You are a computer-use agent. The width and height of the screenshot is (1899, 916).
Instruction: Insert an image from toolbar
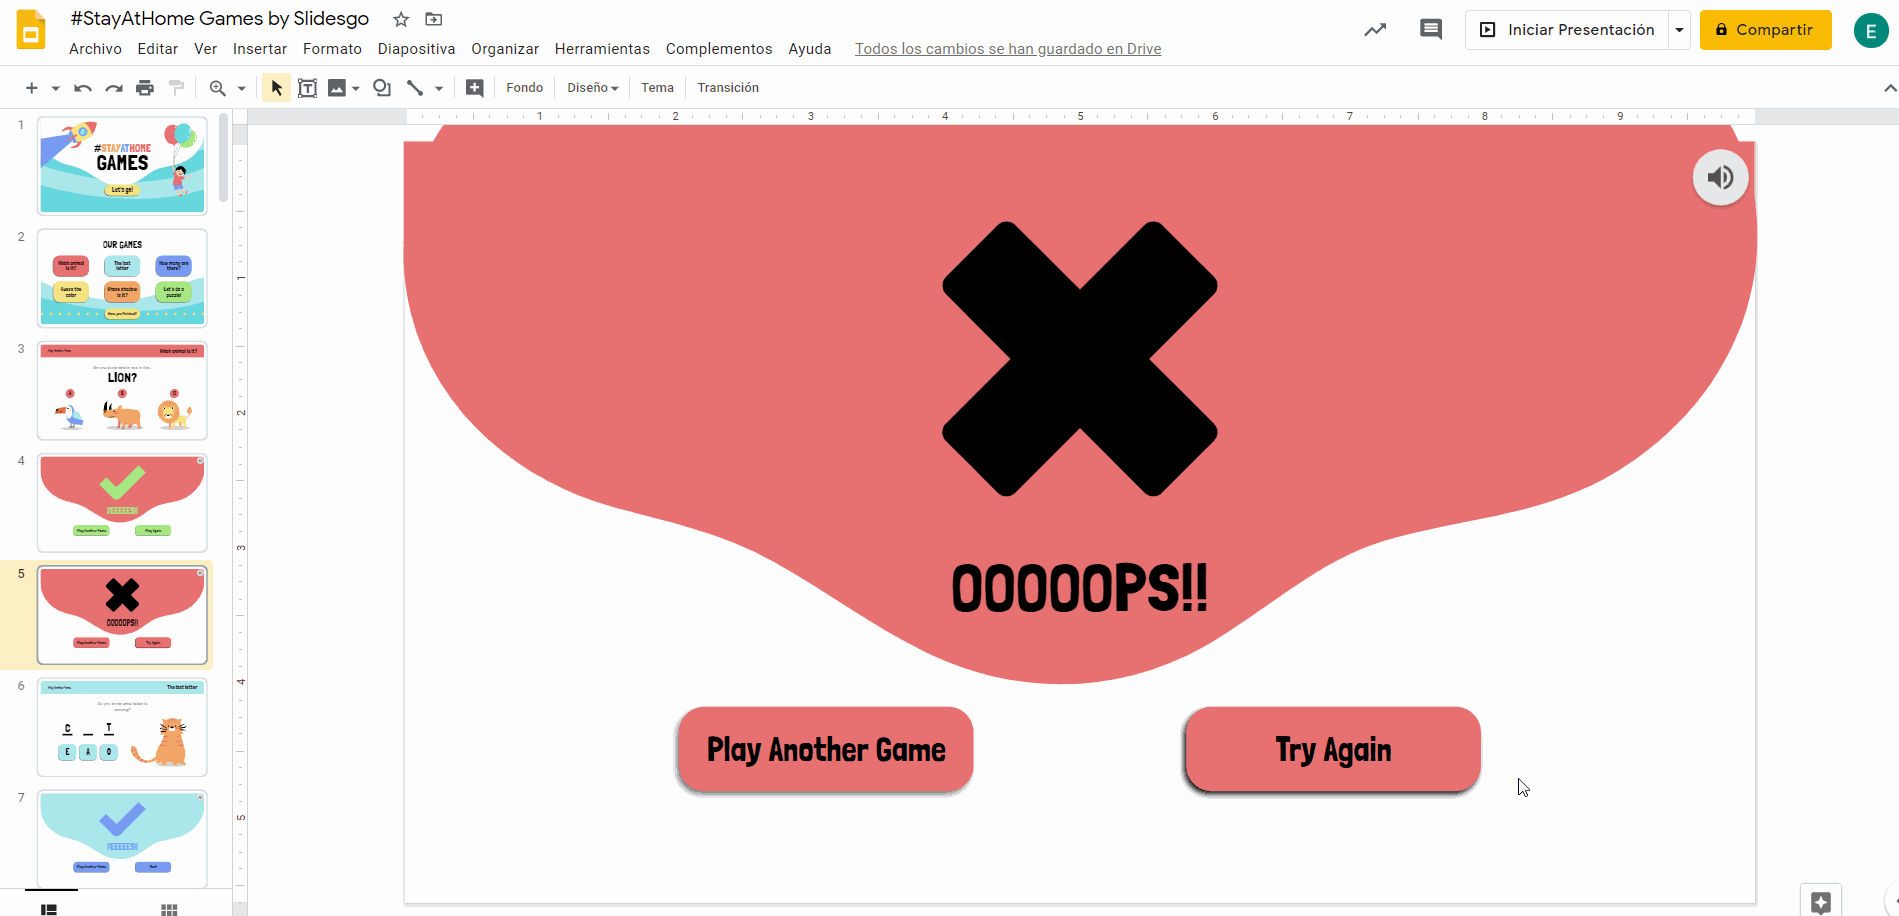pyautogui.click(x=337, y=88)
